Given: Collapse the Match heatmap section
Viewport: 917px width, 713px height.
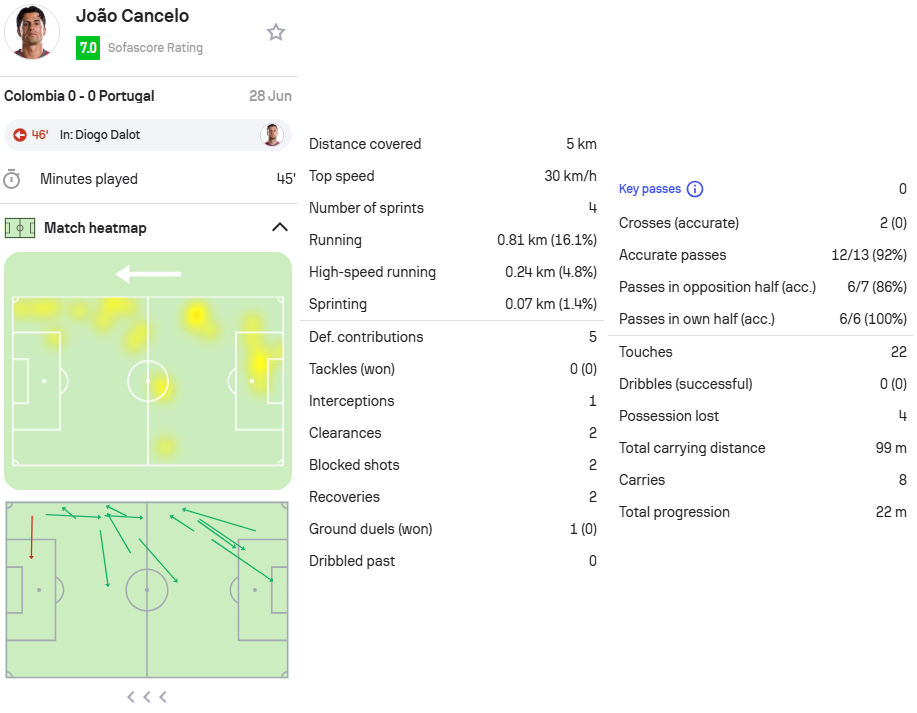Looking at the screenshot, I should 280,227.
